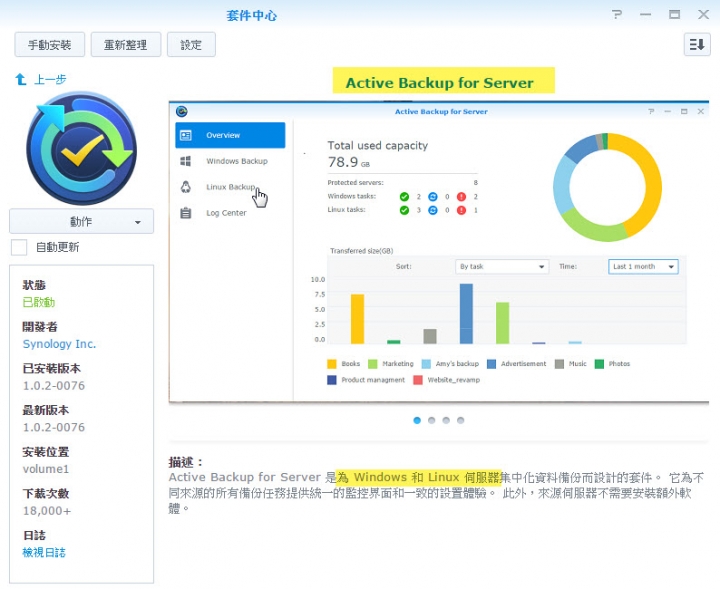Screen dimensions: 720x589
Task: Select second screenshot carousel dot
Action: 431,420
